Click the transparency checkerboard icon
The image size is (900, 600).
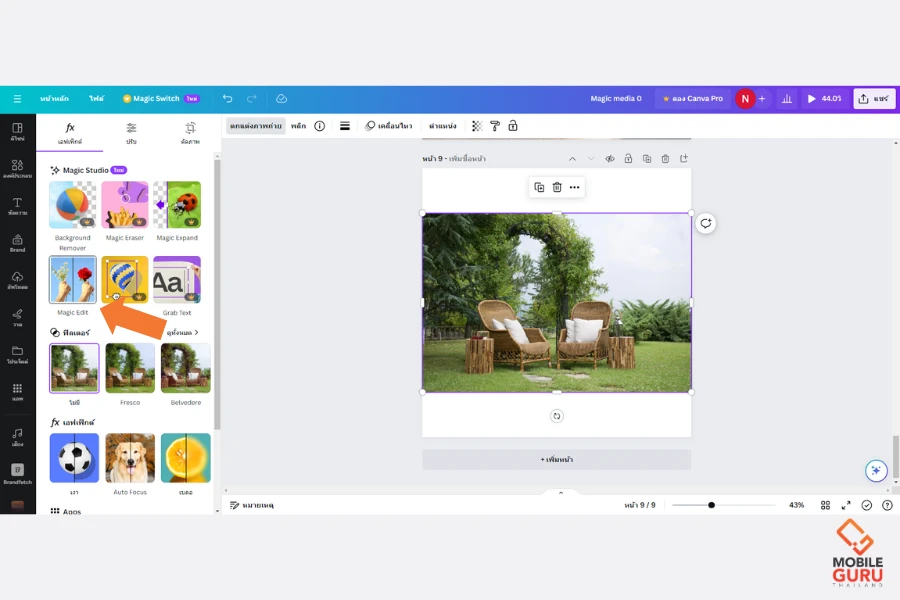click(x=477, y=126)
